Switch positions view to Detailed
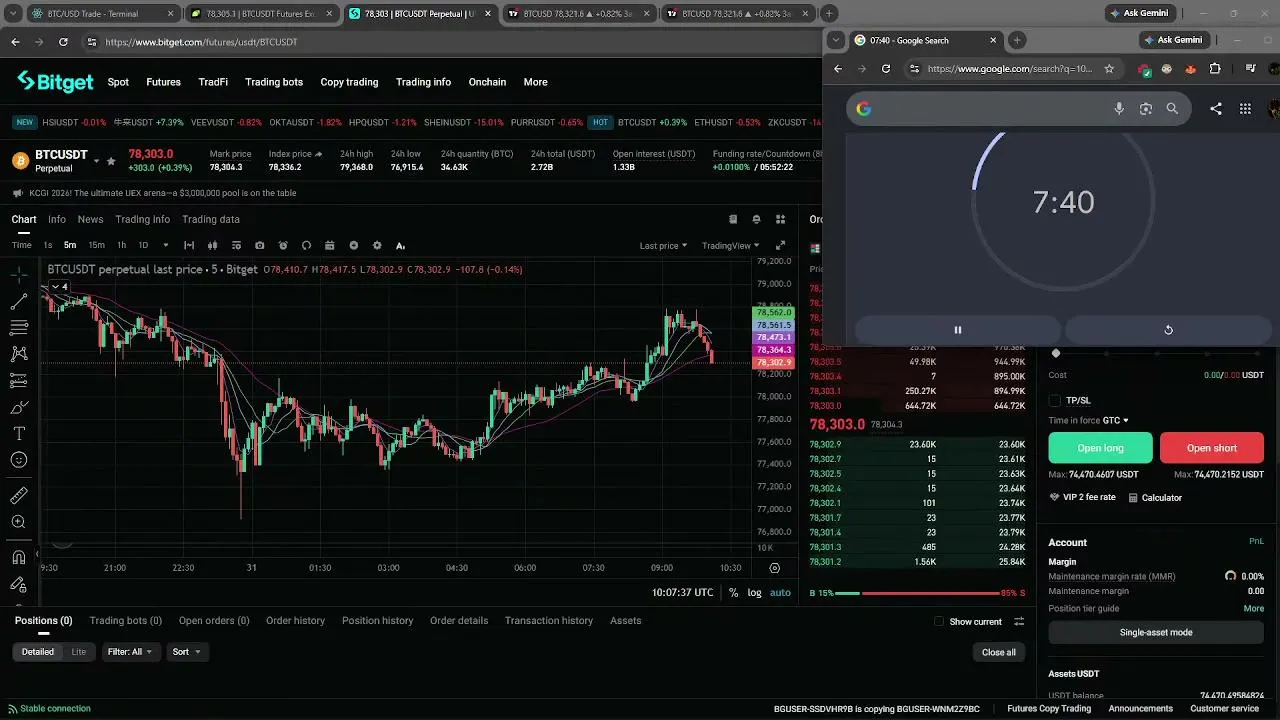1280x720 pixels. (38, 652)
